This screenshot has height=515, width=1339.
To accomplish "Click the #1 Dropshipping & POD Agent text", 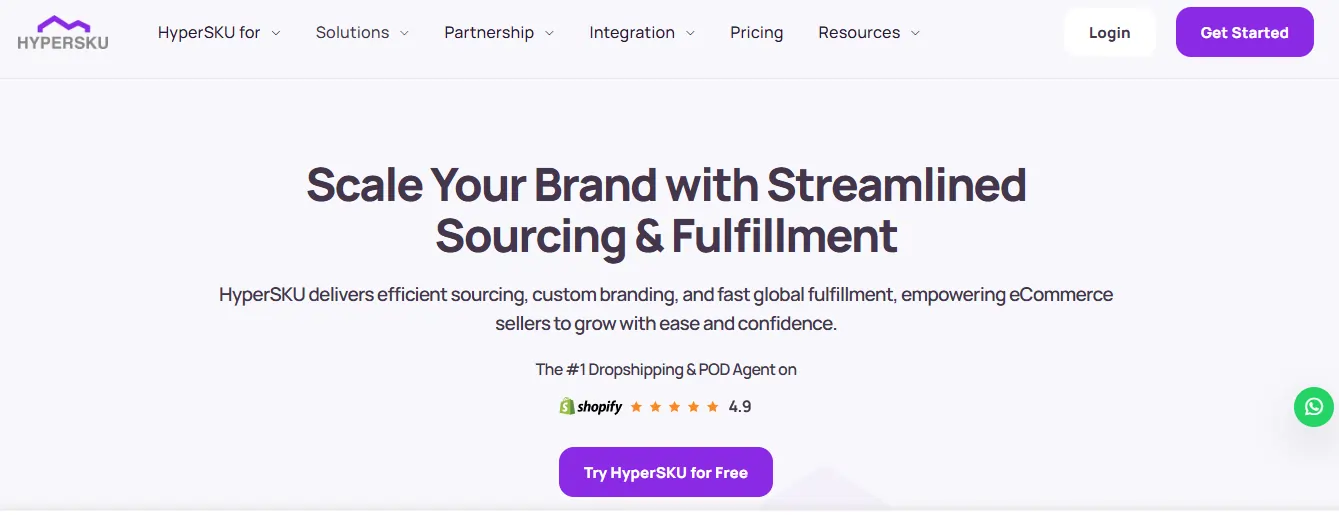I will tap(666, 370).
